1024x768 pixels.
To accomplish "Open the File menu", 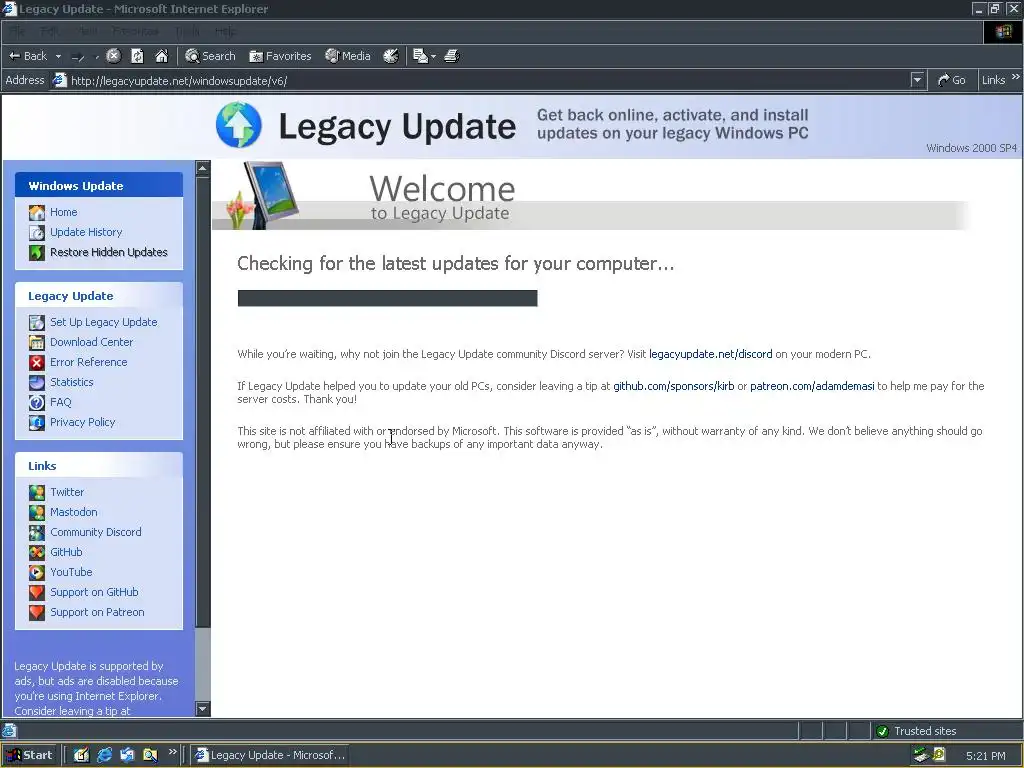I will tap(17, 31).
